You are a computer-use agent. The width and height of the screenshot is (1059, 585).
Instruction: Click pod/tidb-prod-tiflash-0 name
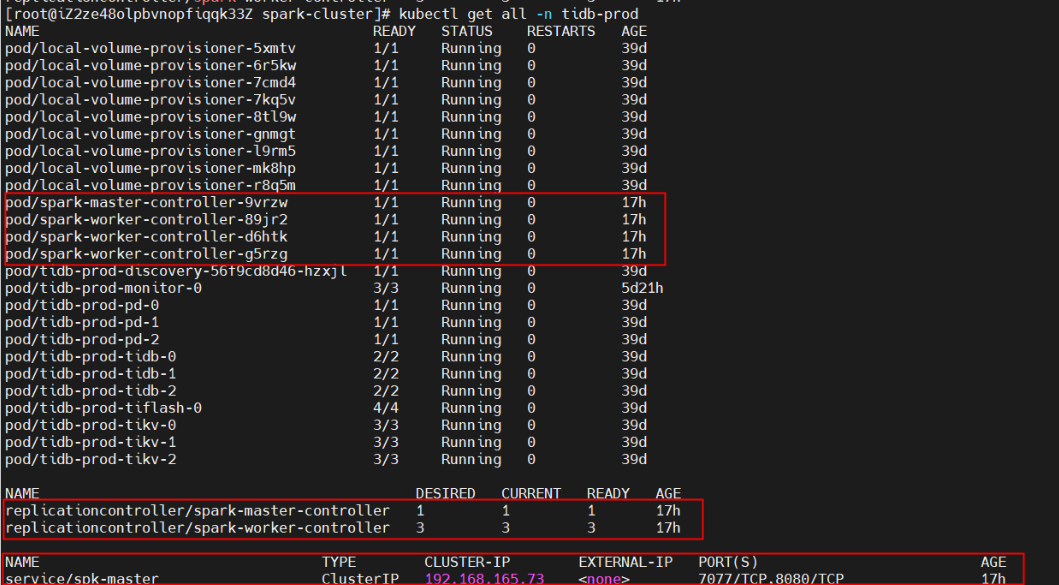(x=103, y=408)
